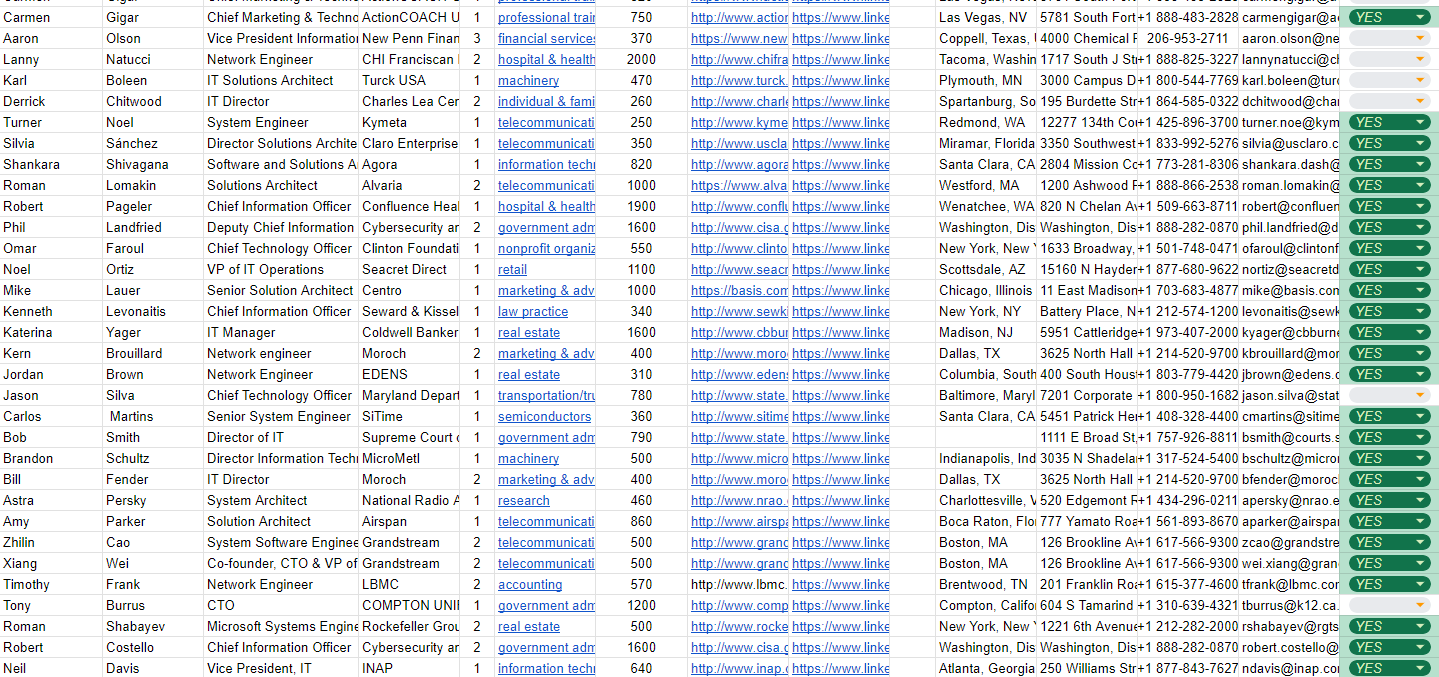Click the 'Westford, MA' location cell
1439x677 pixels.
pos(986,185)
